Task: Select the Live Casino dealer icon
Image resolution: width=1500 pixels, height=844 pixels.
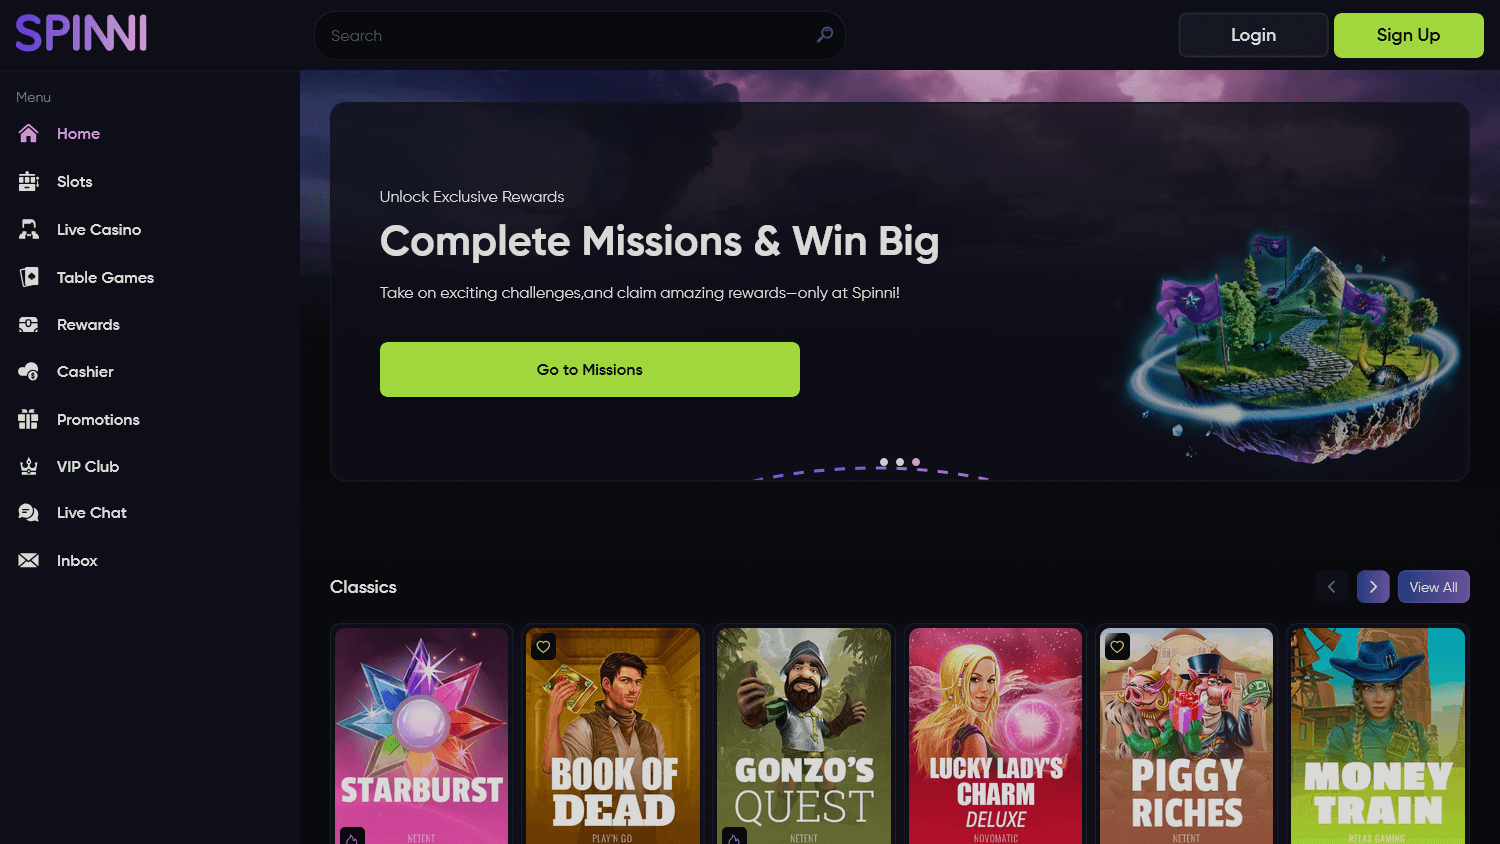Action: [28, 229]
